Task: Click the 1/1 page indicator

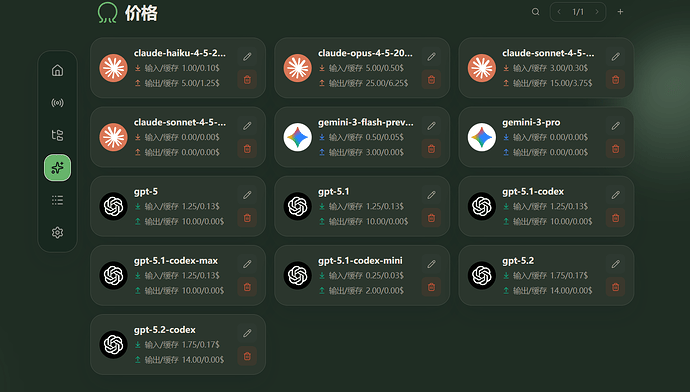Action: 578,12
